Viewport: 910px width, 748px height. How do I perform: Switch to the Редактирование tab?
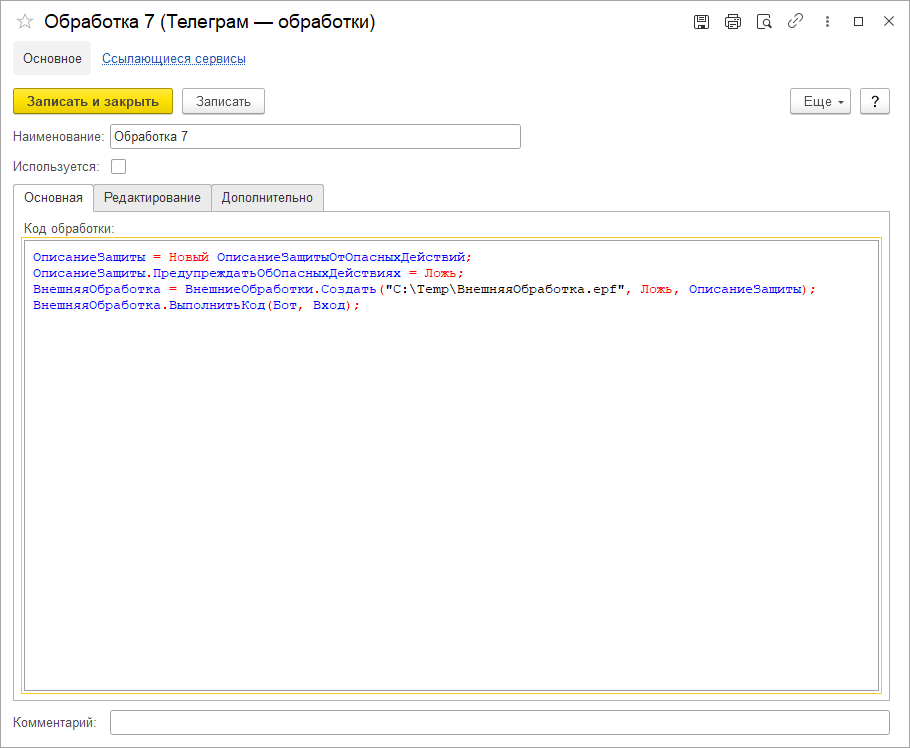(x=152, y=198)
